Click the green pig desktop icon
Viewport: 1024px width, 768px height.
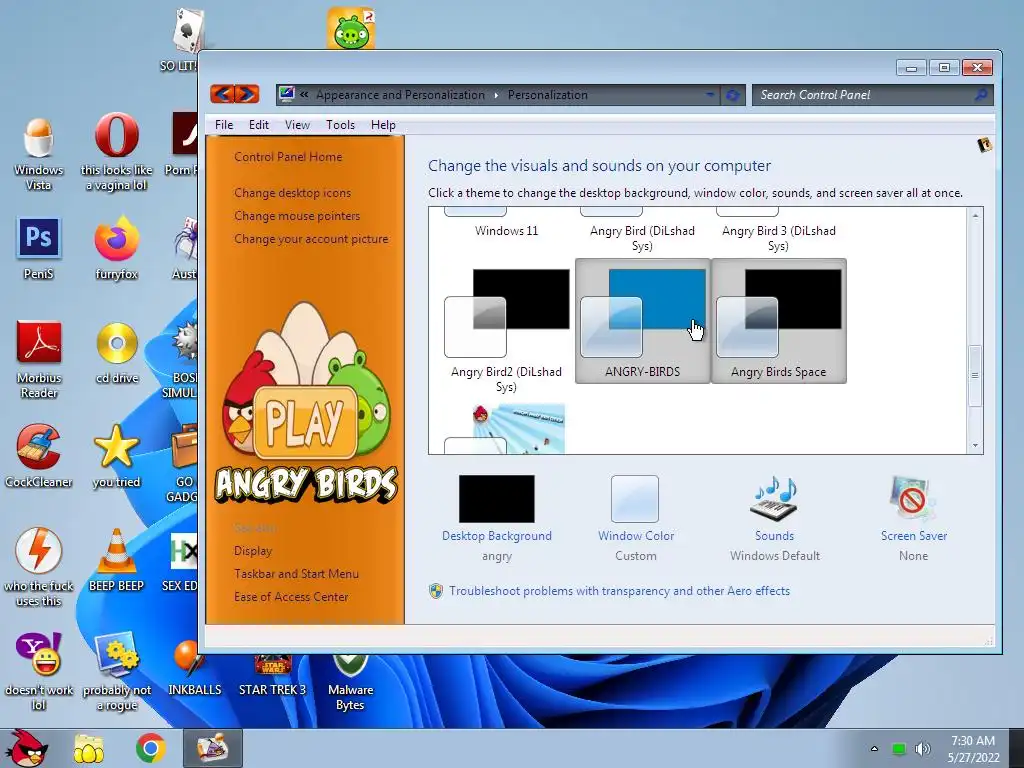coord(351,28)
